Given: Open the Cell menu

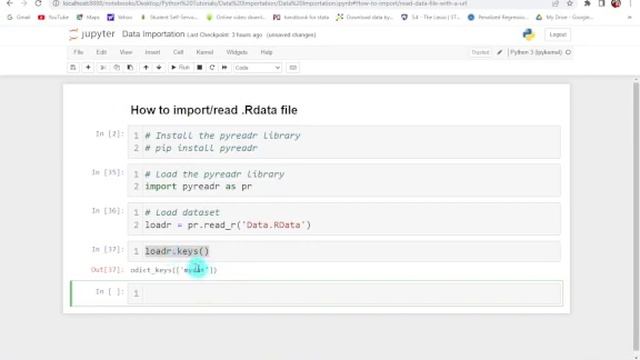Looking at the screenshot, I should (x=178, y=52).
